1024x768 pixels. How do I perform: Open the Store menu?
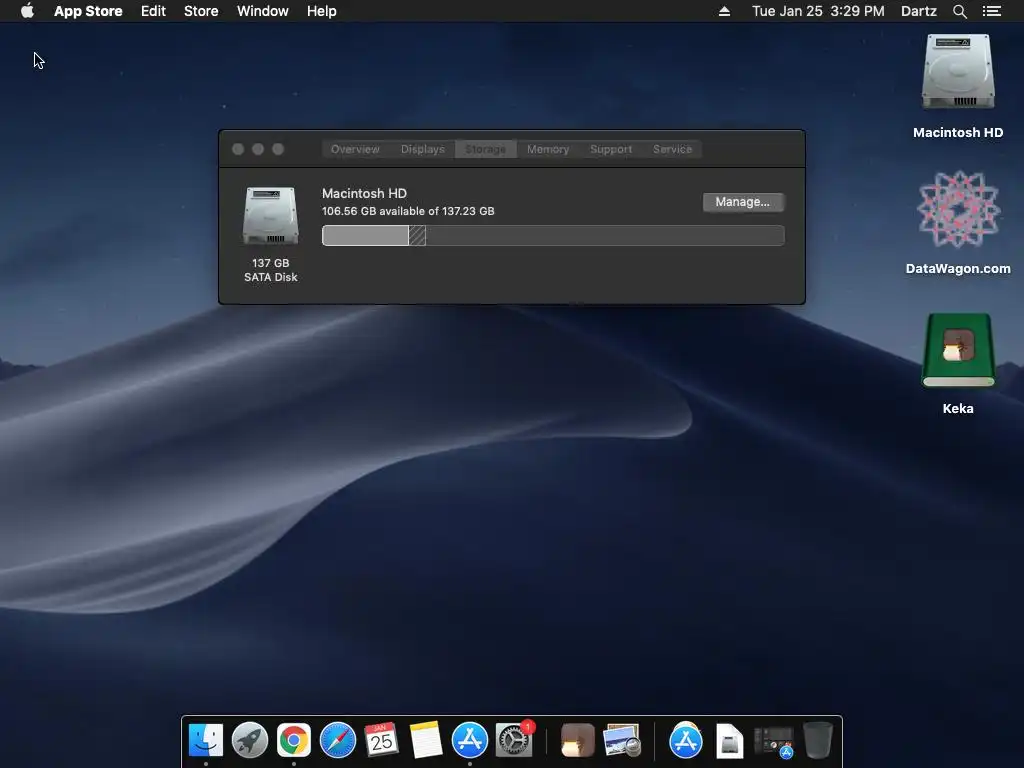click(201, 11)
